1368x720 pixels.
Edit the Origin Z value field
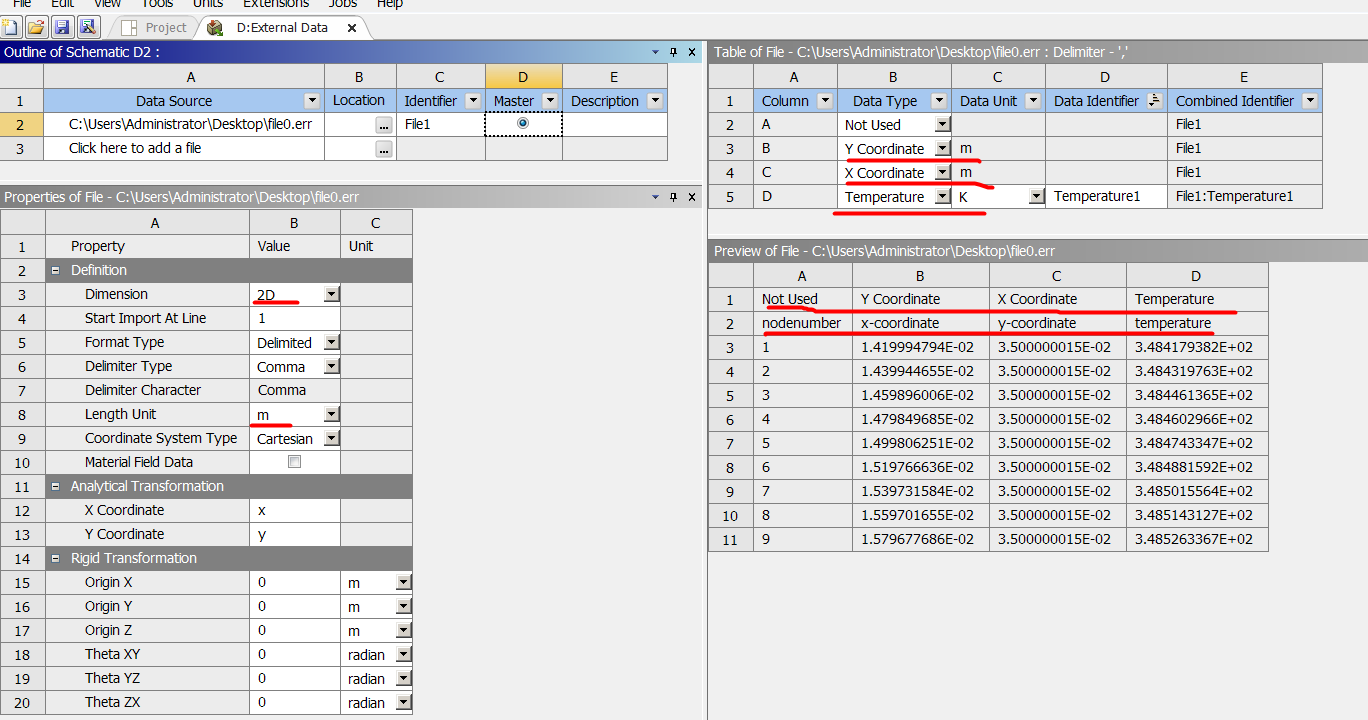(x=294, y=630)
